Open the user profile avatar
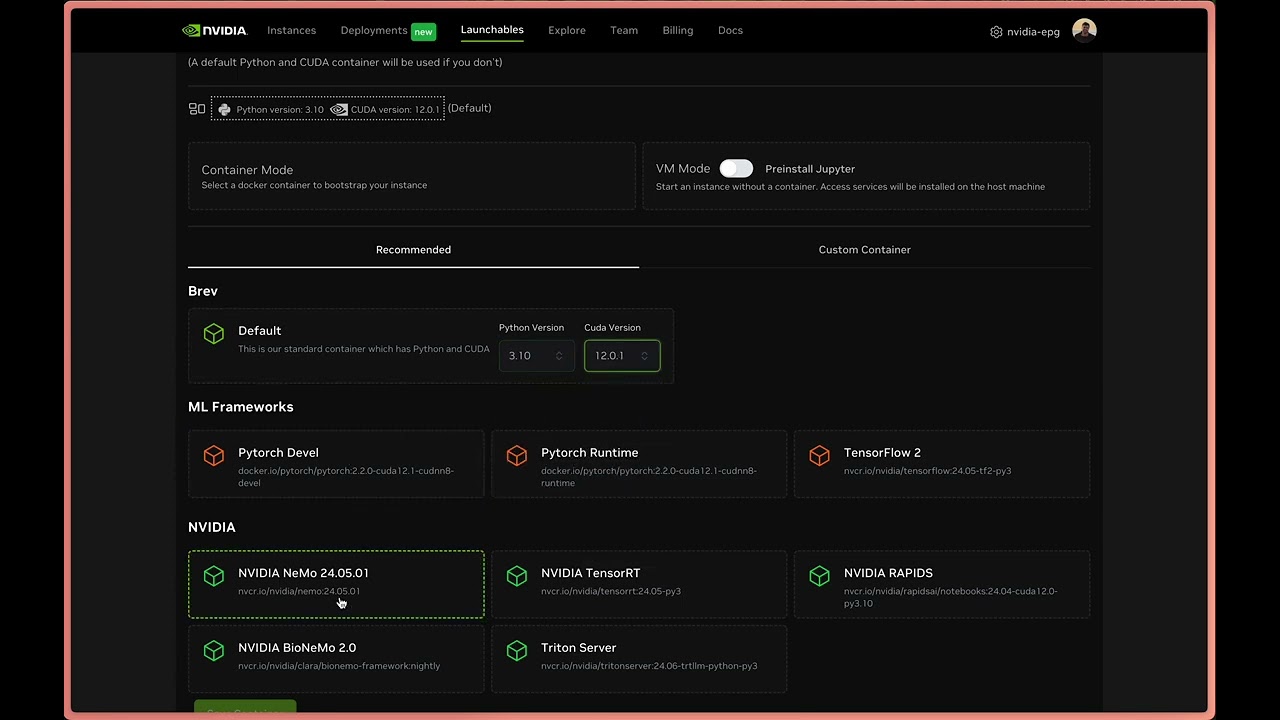Viewport: 1280px width, 720px height. [x=1084, y=30]
